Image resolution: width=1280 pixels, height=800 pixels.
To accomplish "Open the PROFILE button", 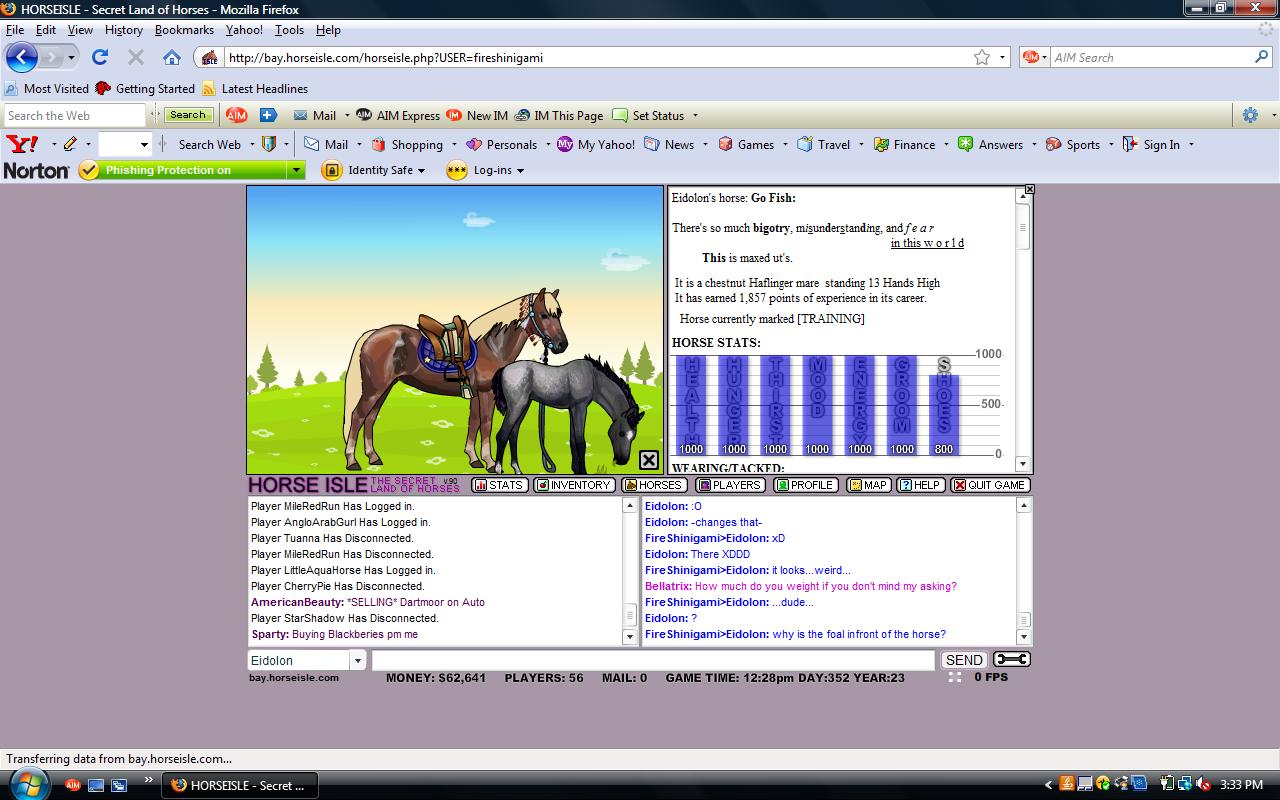I will tap(806, 485).
